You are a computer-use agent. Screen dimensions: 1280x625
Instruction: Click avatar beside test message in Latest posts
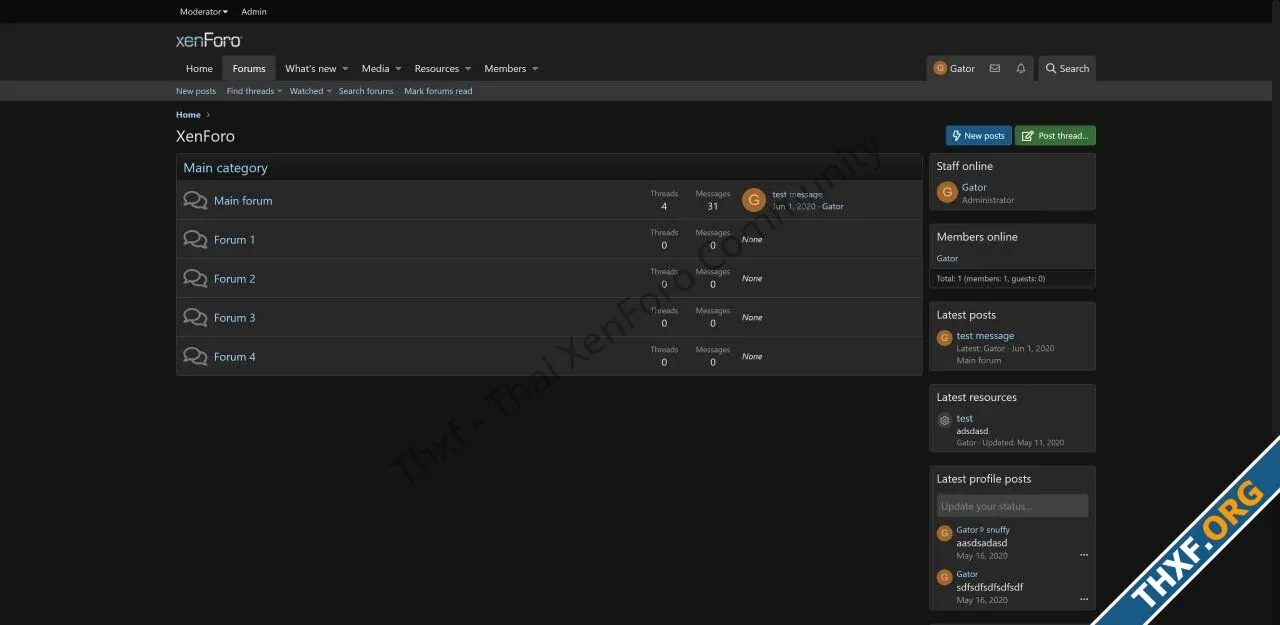pyautogui.click(x=944, y=338)
